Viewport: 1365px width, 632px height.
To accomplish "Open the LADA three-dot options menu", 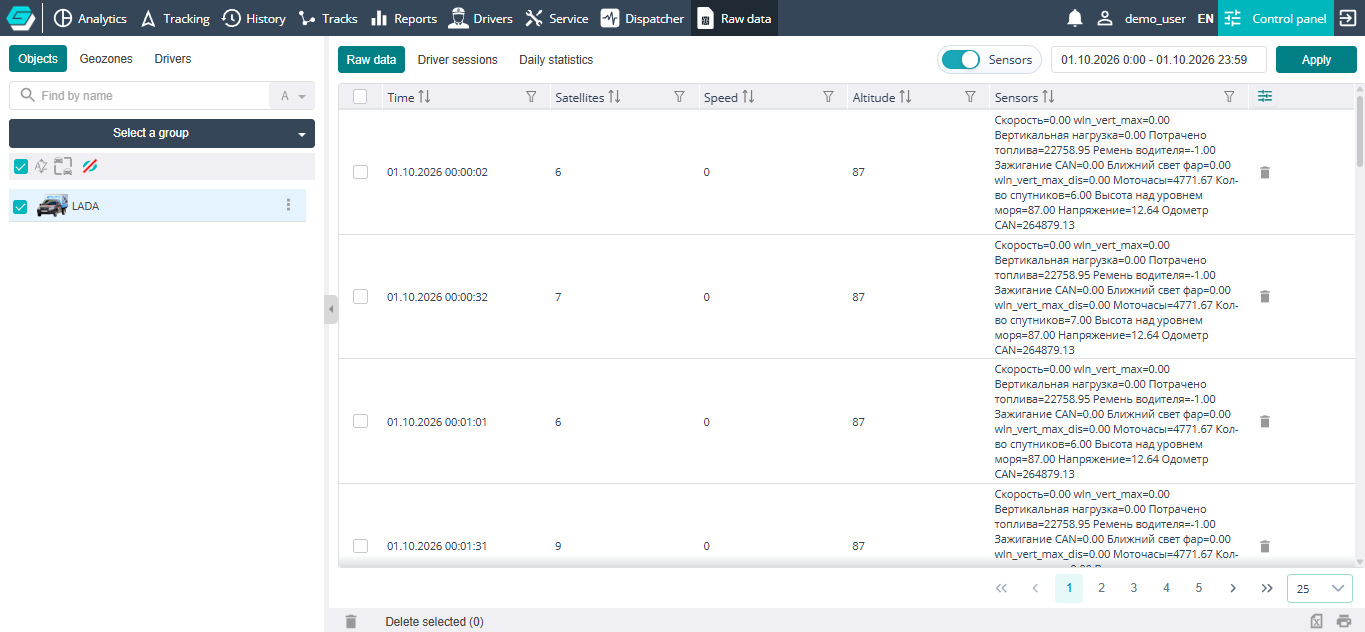I will [x=289, y=205].
